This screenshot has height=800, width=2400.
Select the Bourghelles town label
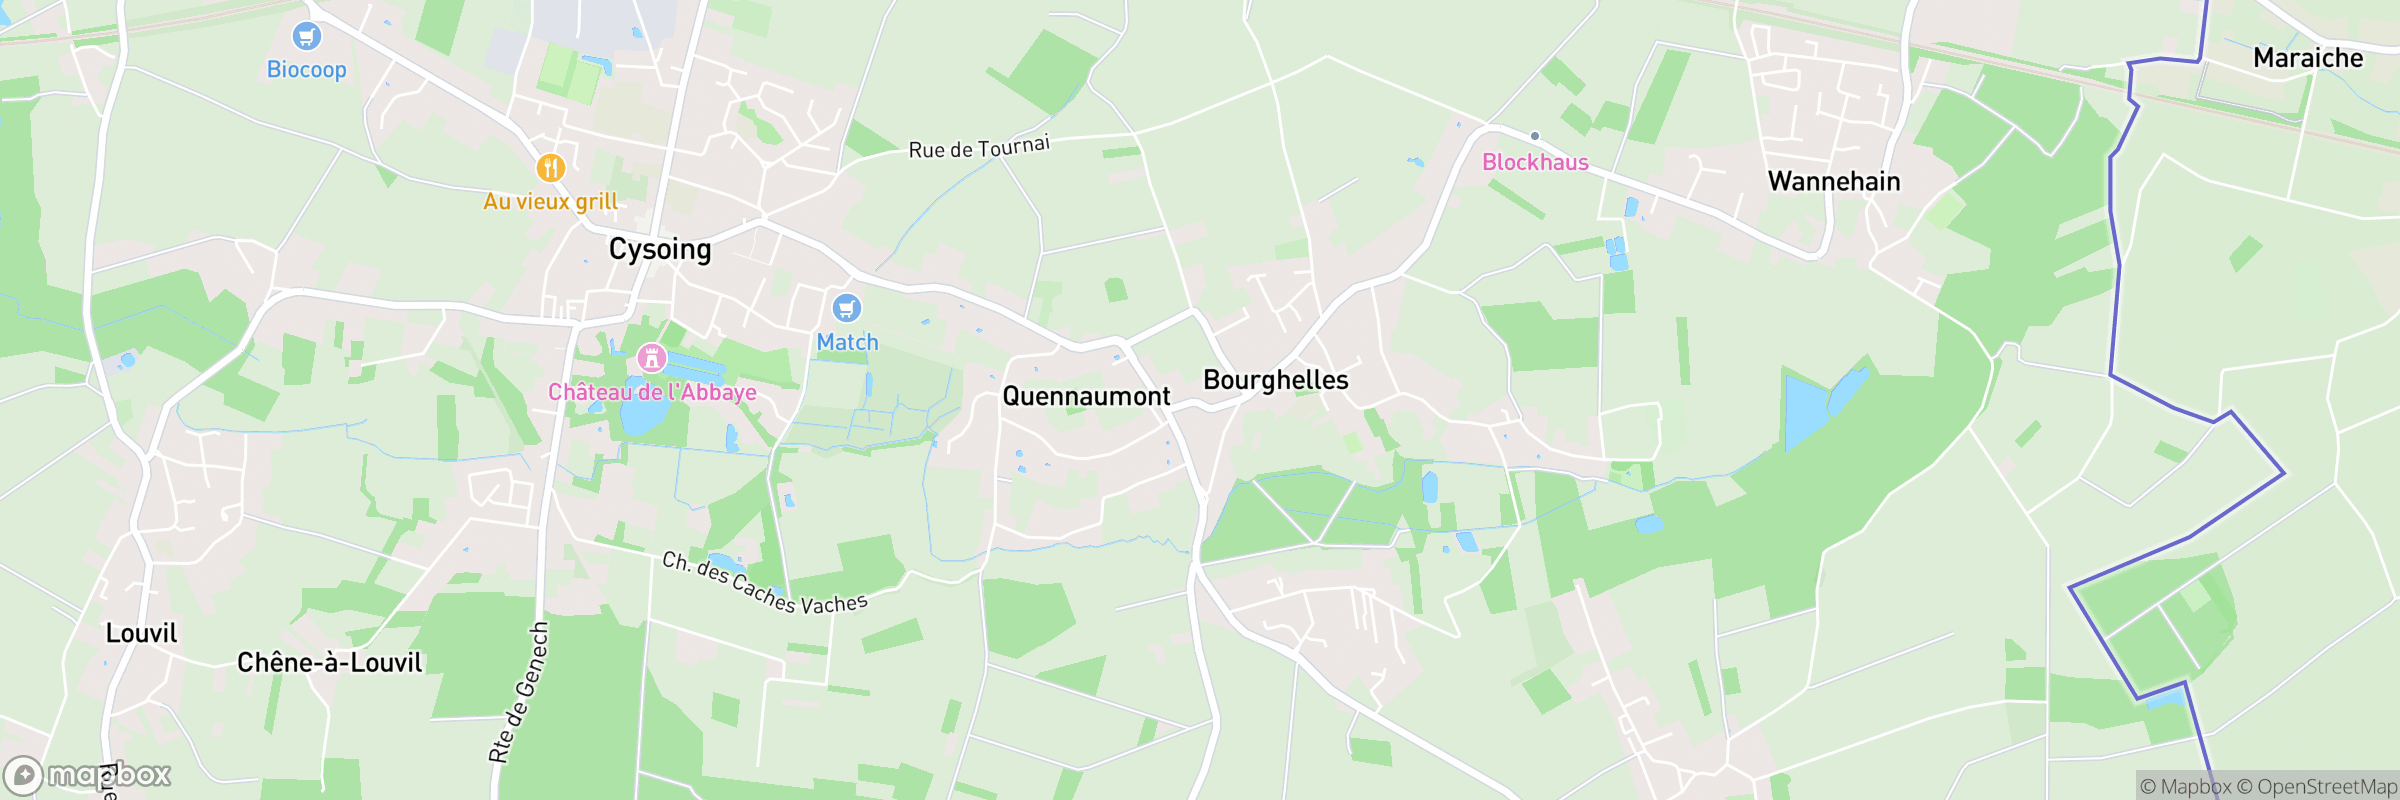coord(1275,380)
